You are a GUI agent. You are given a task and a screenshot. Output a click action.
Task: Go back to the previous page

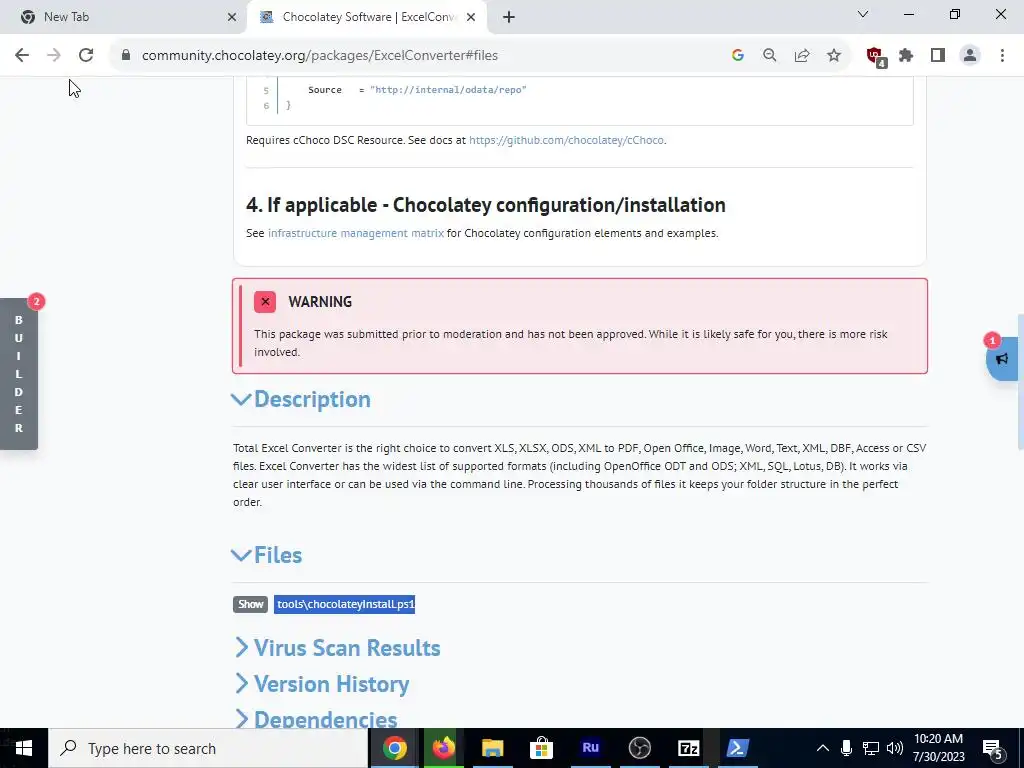(22, 56)
